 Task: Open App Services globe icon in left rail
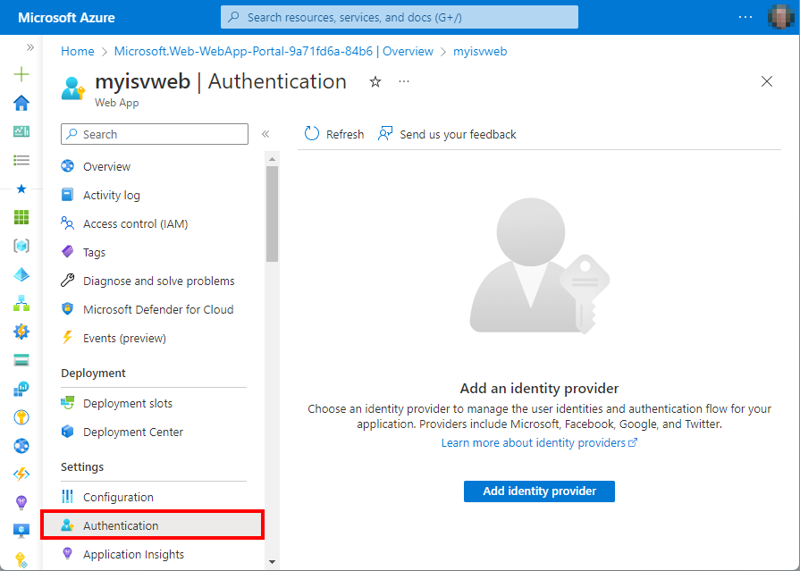point(21,446)
